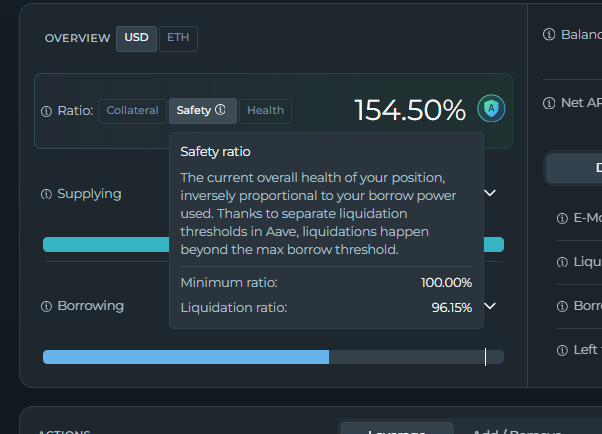Viewport: 602px width, 434px height.
Task: Switch overview currency to ETH
Action: pos(178,38)
